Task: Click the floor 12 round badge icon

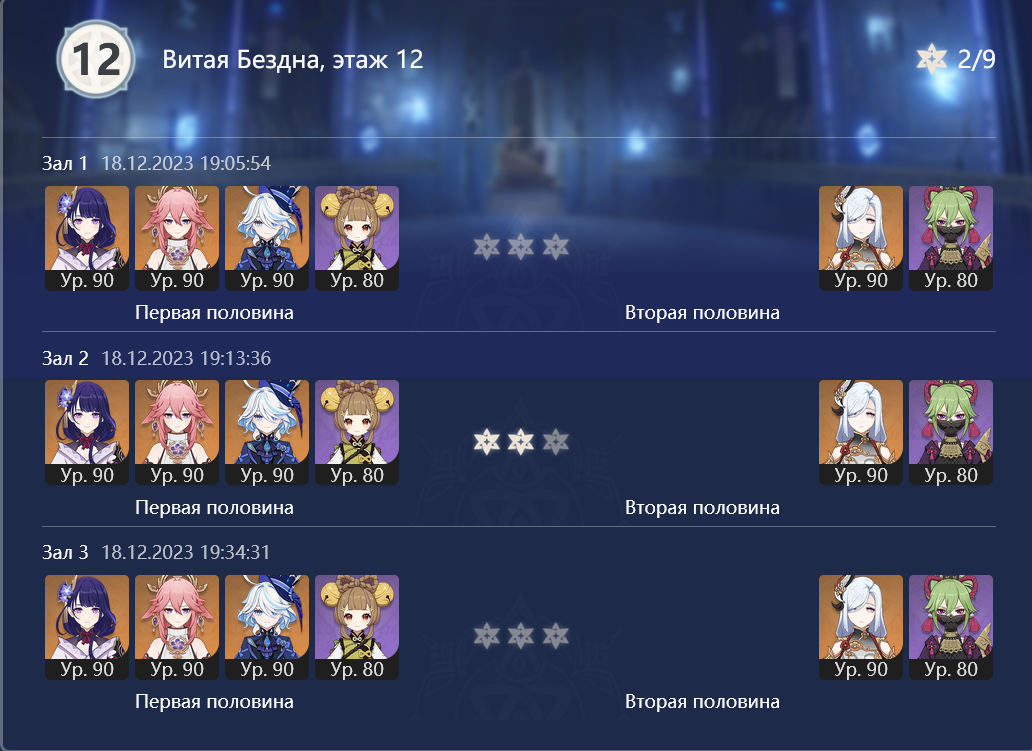Action: click(x=96, y=59)
